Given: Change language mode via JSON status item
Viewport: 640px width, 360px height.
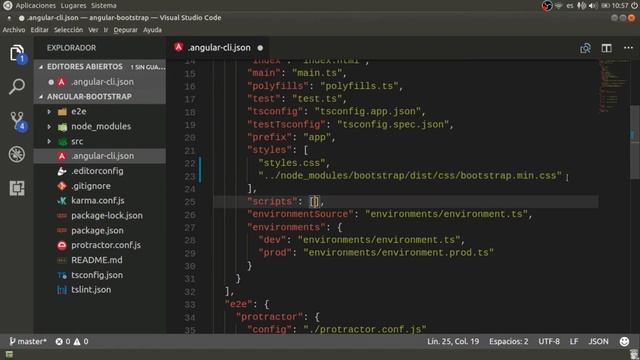Looking at the screenshot, I should pyautogui.click(x=598, y=342).
